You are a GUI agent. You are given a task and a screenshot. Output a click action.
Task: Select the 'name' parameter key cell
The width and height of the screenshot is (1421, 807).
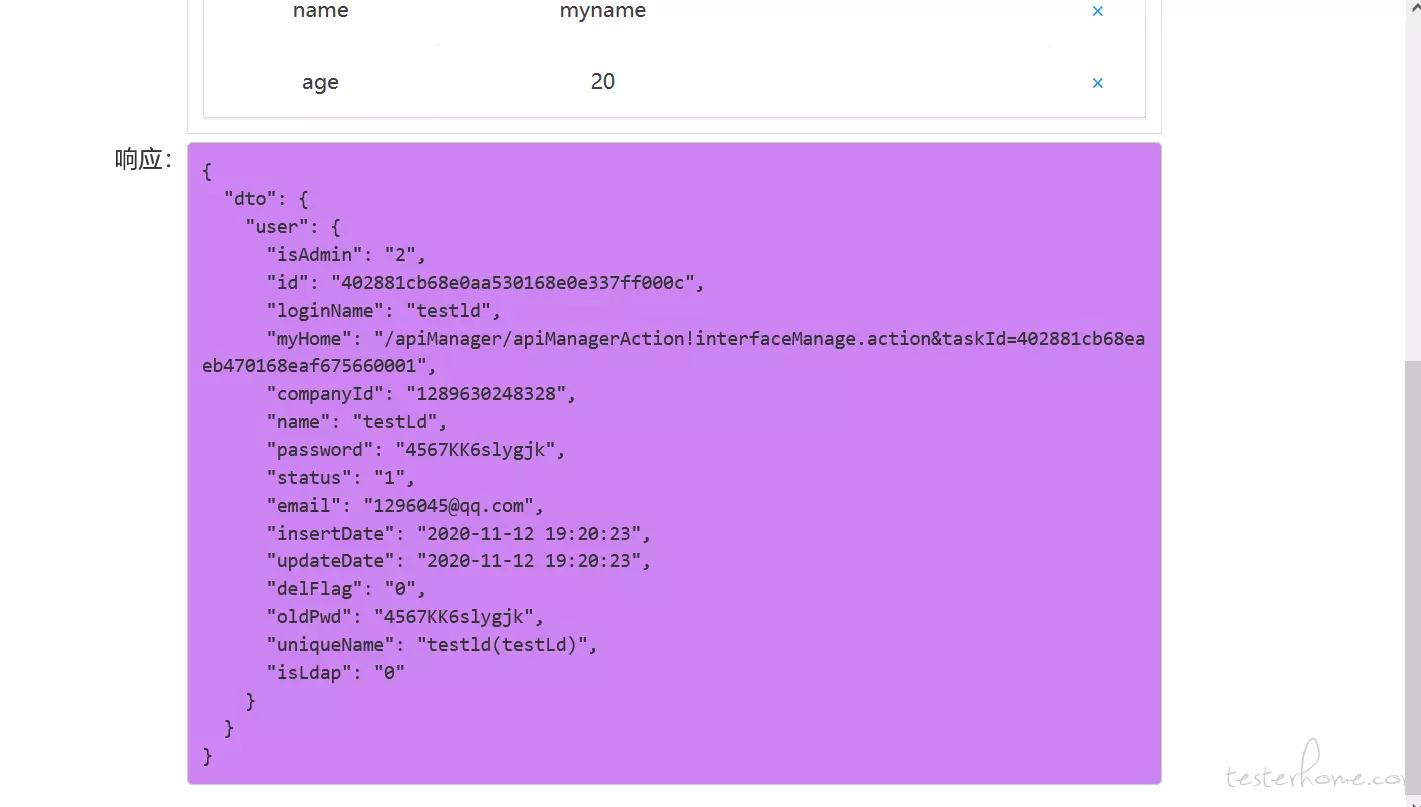320,11
